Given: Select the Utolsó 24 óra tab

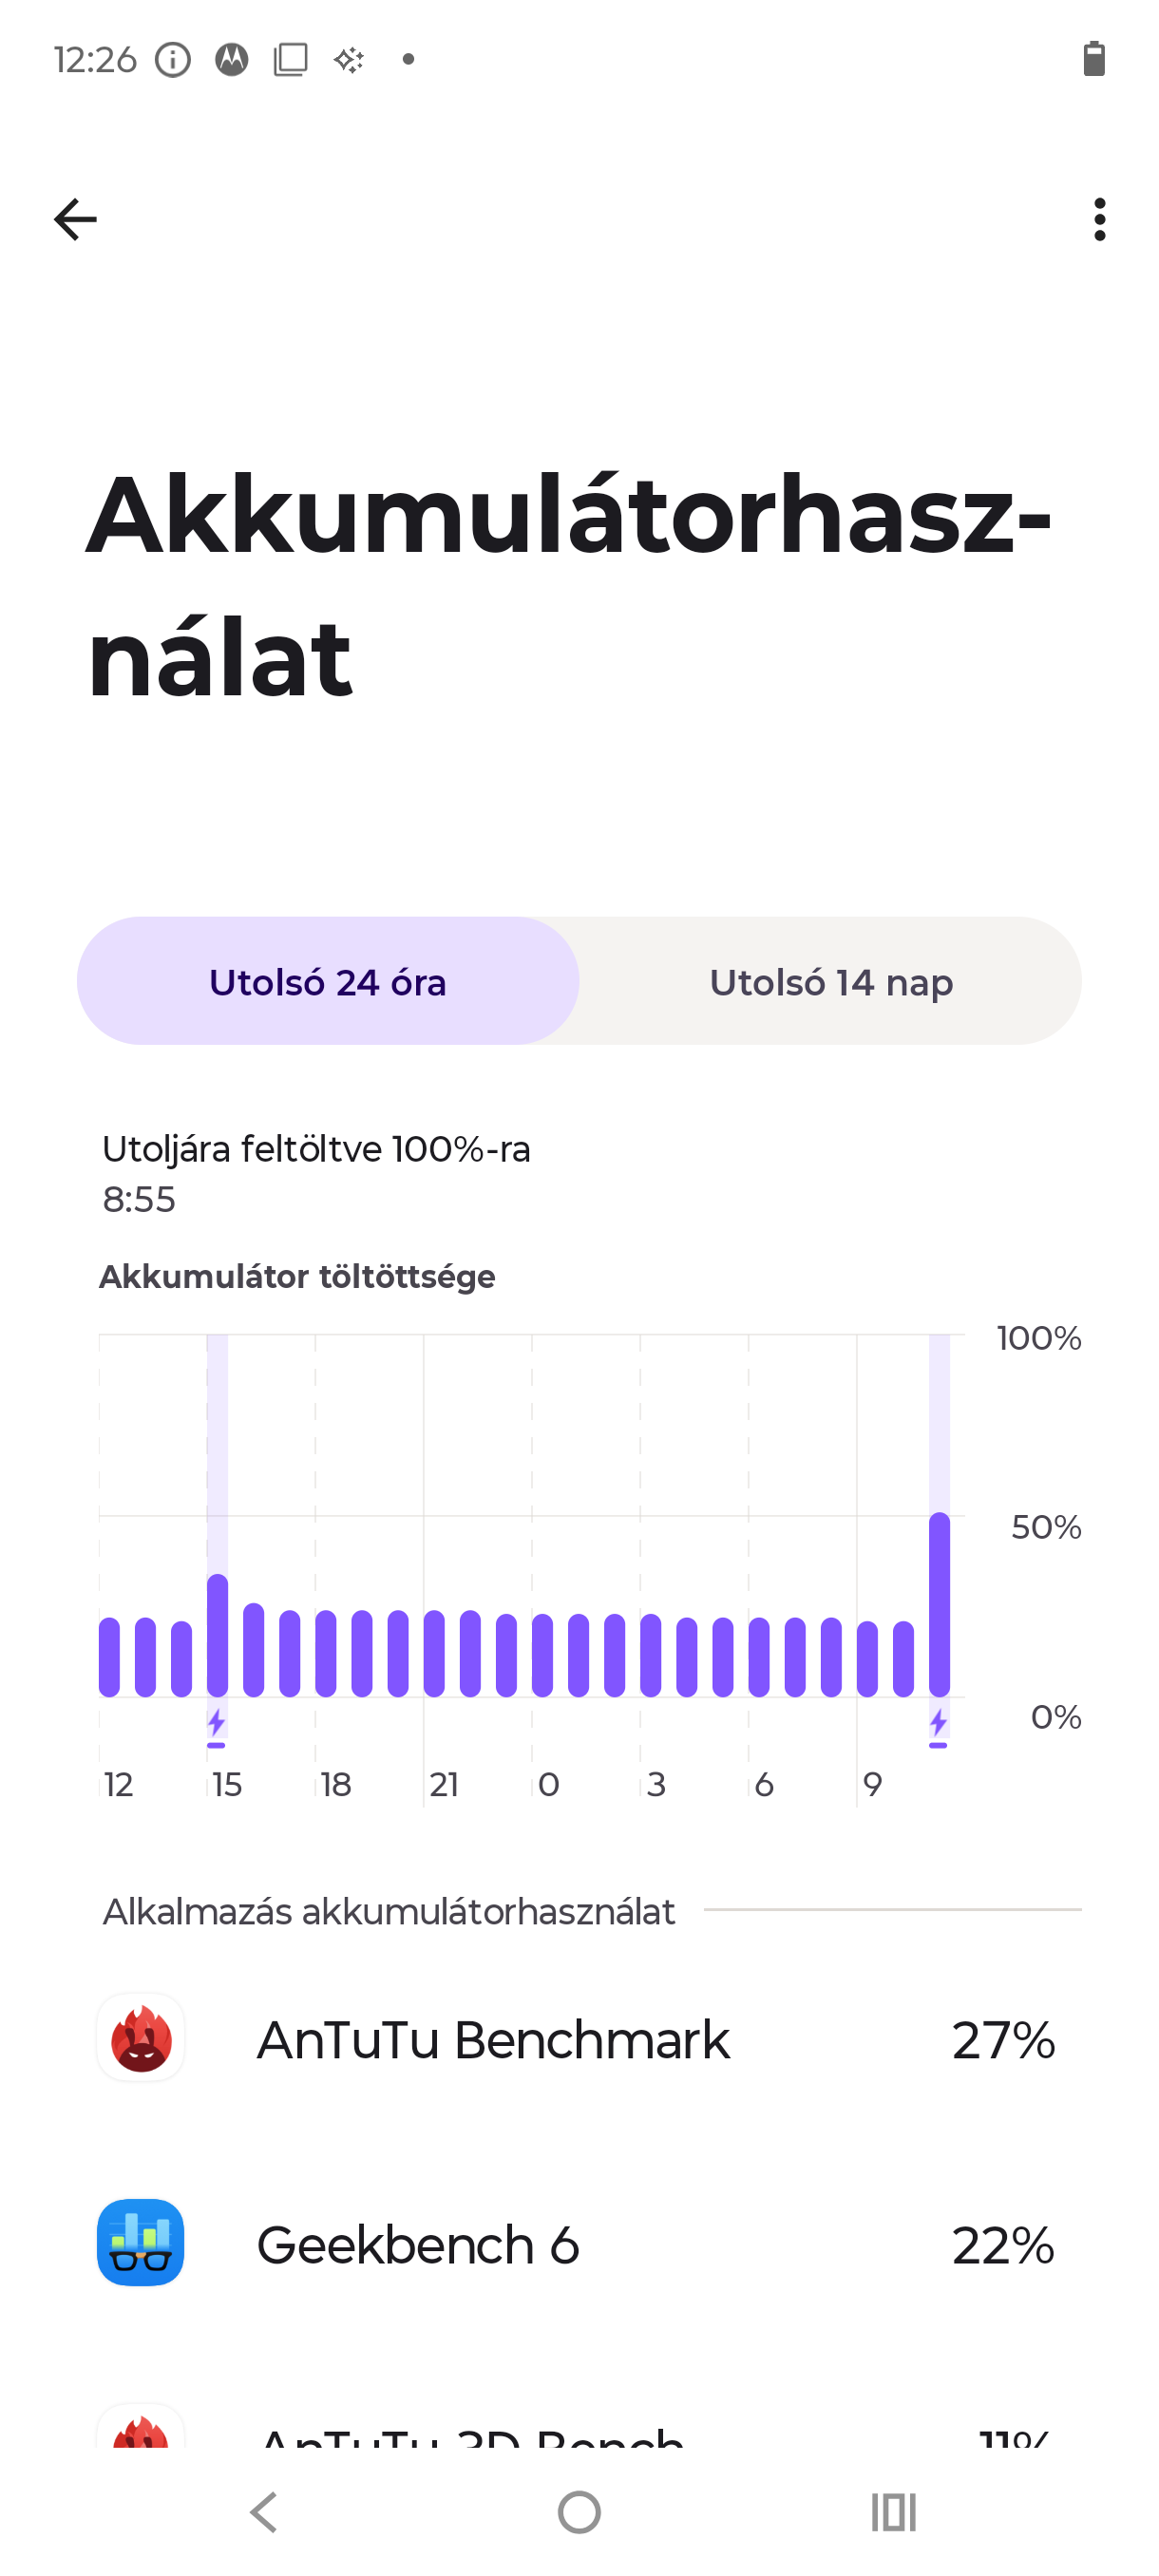Looking at the screenshot, I should coord(328,981).
